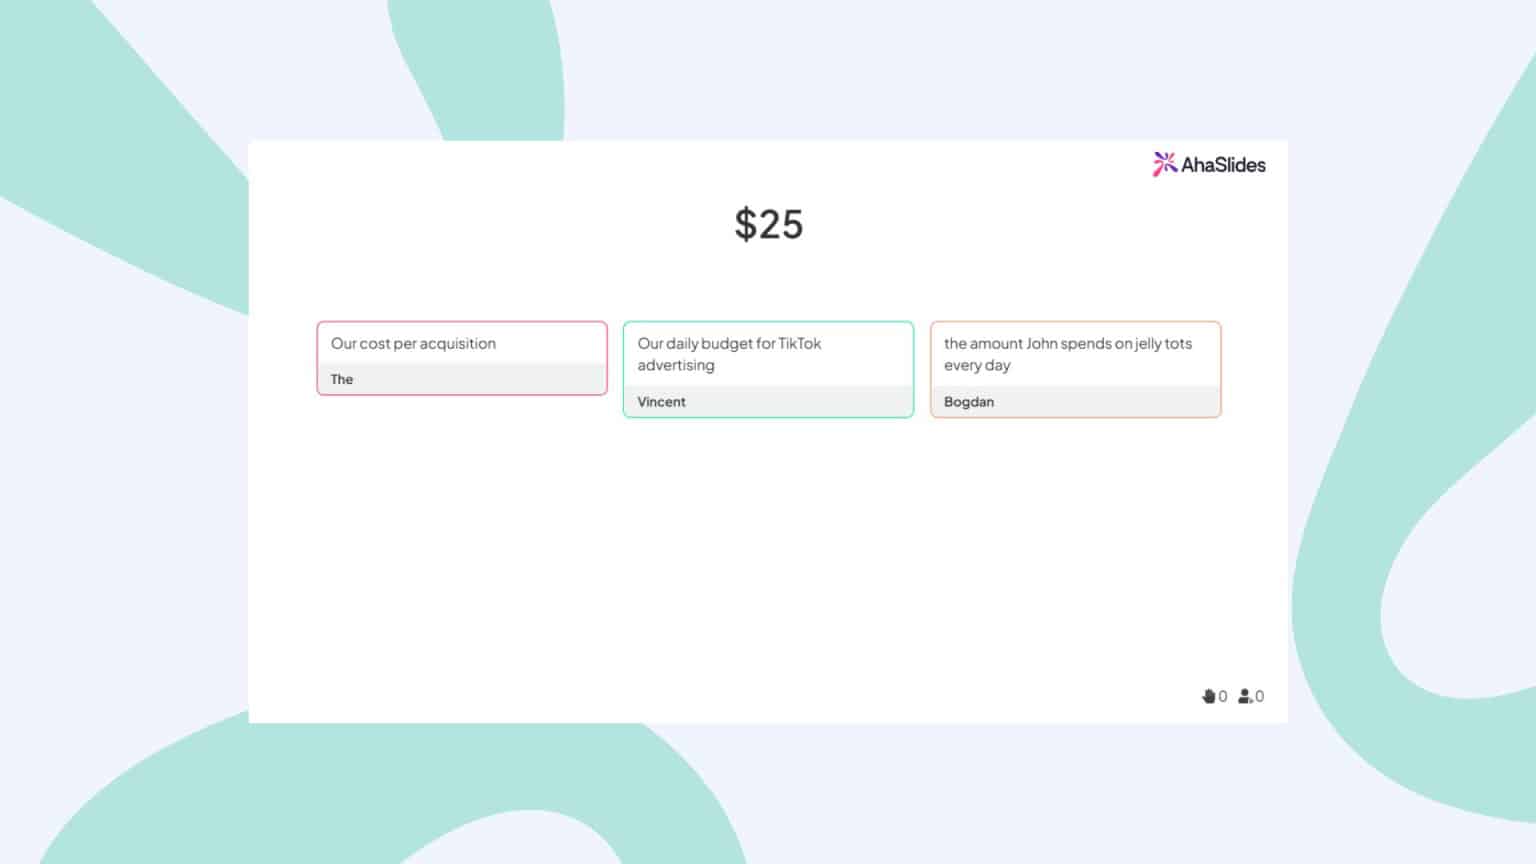Image resolution: width=1536 pixels, height=864 pixels.
Task: Click the author name Bogdan
Action: click(x=968, y=402)
